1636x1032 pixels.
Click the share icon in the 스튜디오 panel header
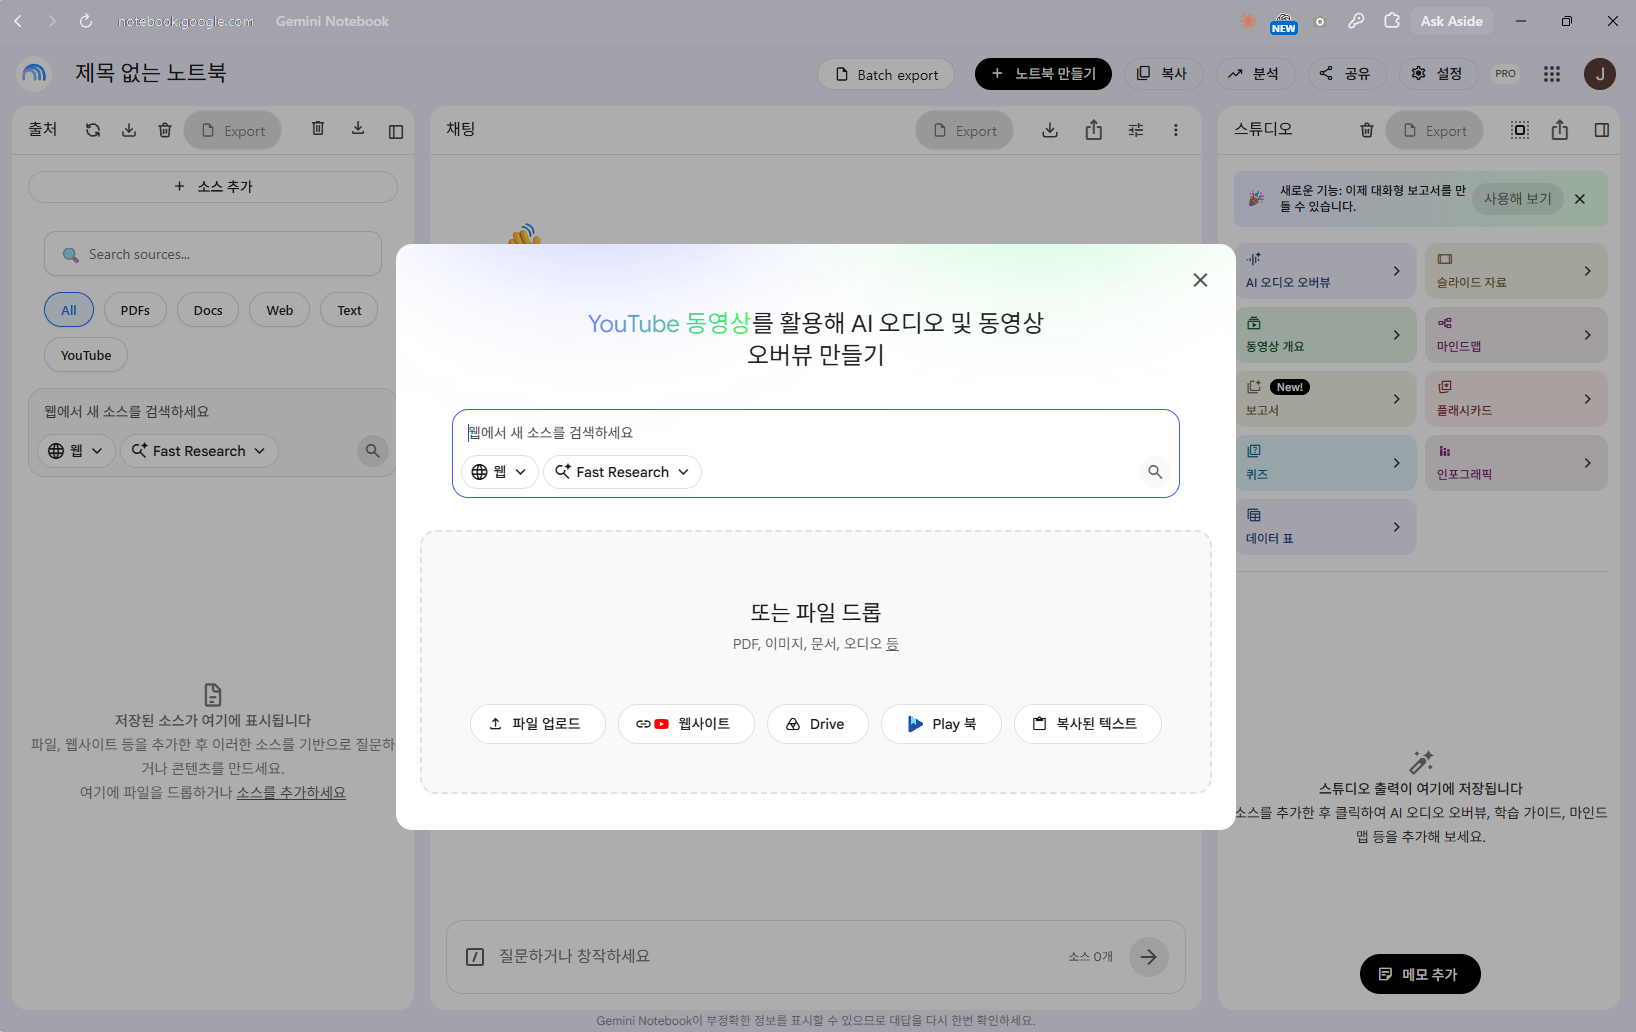(x=1560, y=130)
